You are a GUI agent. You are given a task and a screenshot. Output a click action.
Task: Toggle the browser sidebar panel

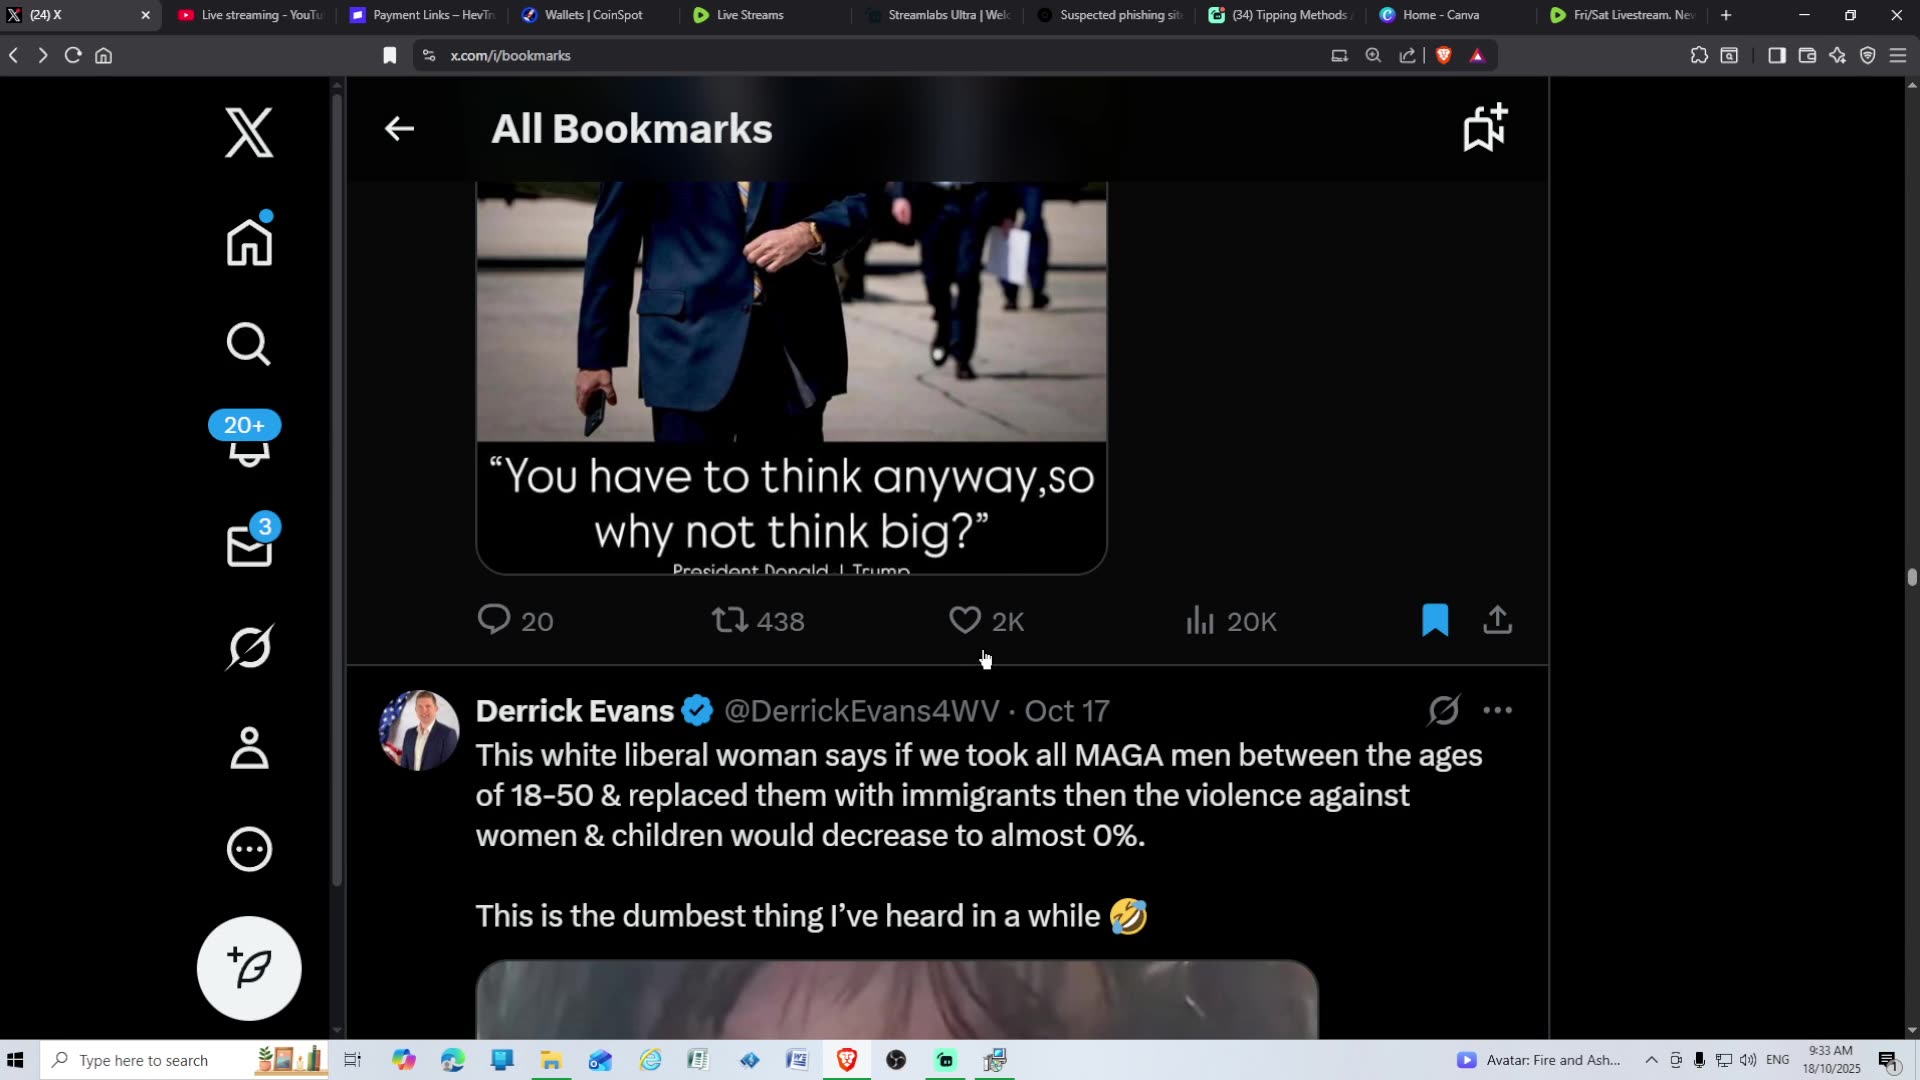(1777, 56)
